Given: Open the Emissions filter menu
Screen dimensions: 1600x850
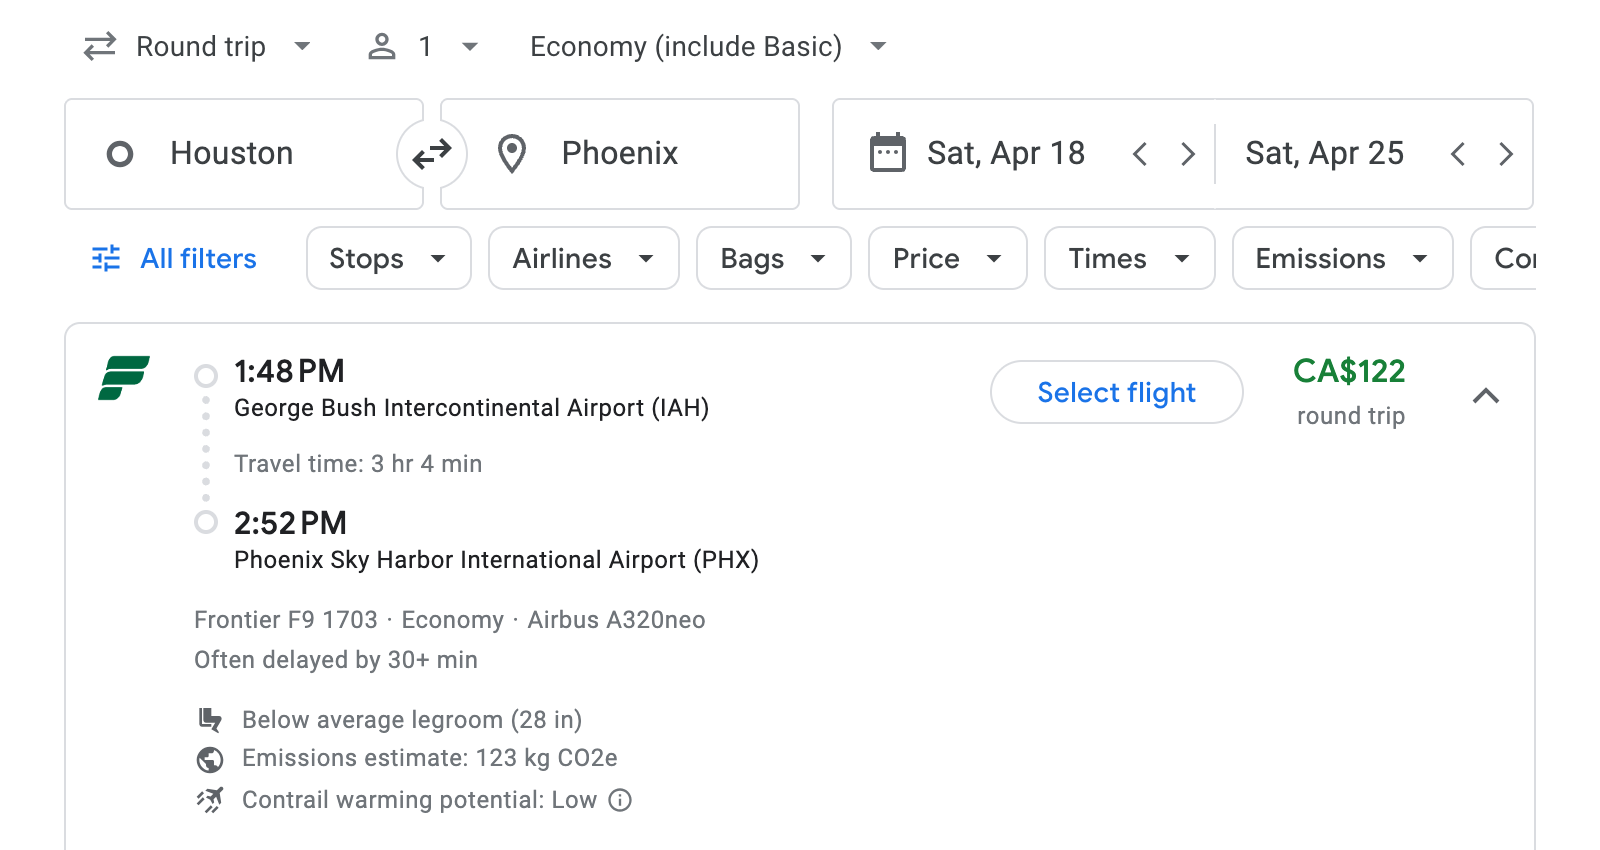Looking at the screenshot, I should [1341, 258].
